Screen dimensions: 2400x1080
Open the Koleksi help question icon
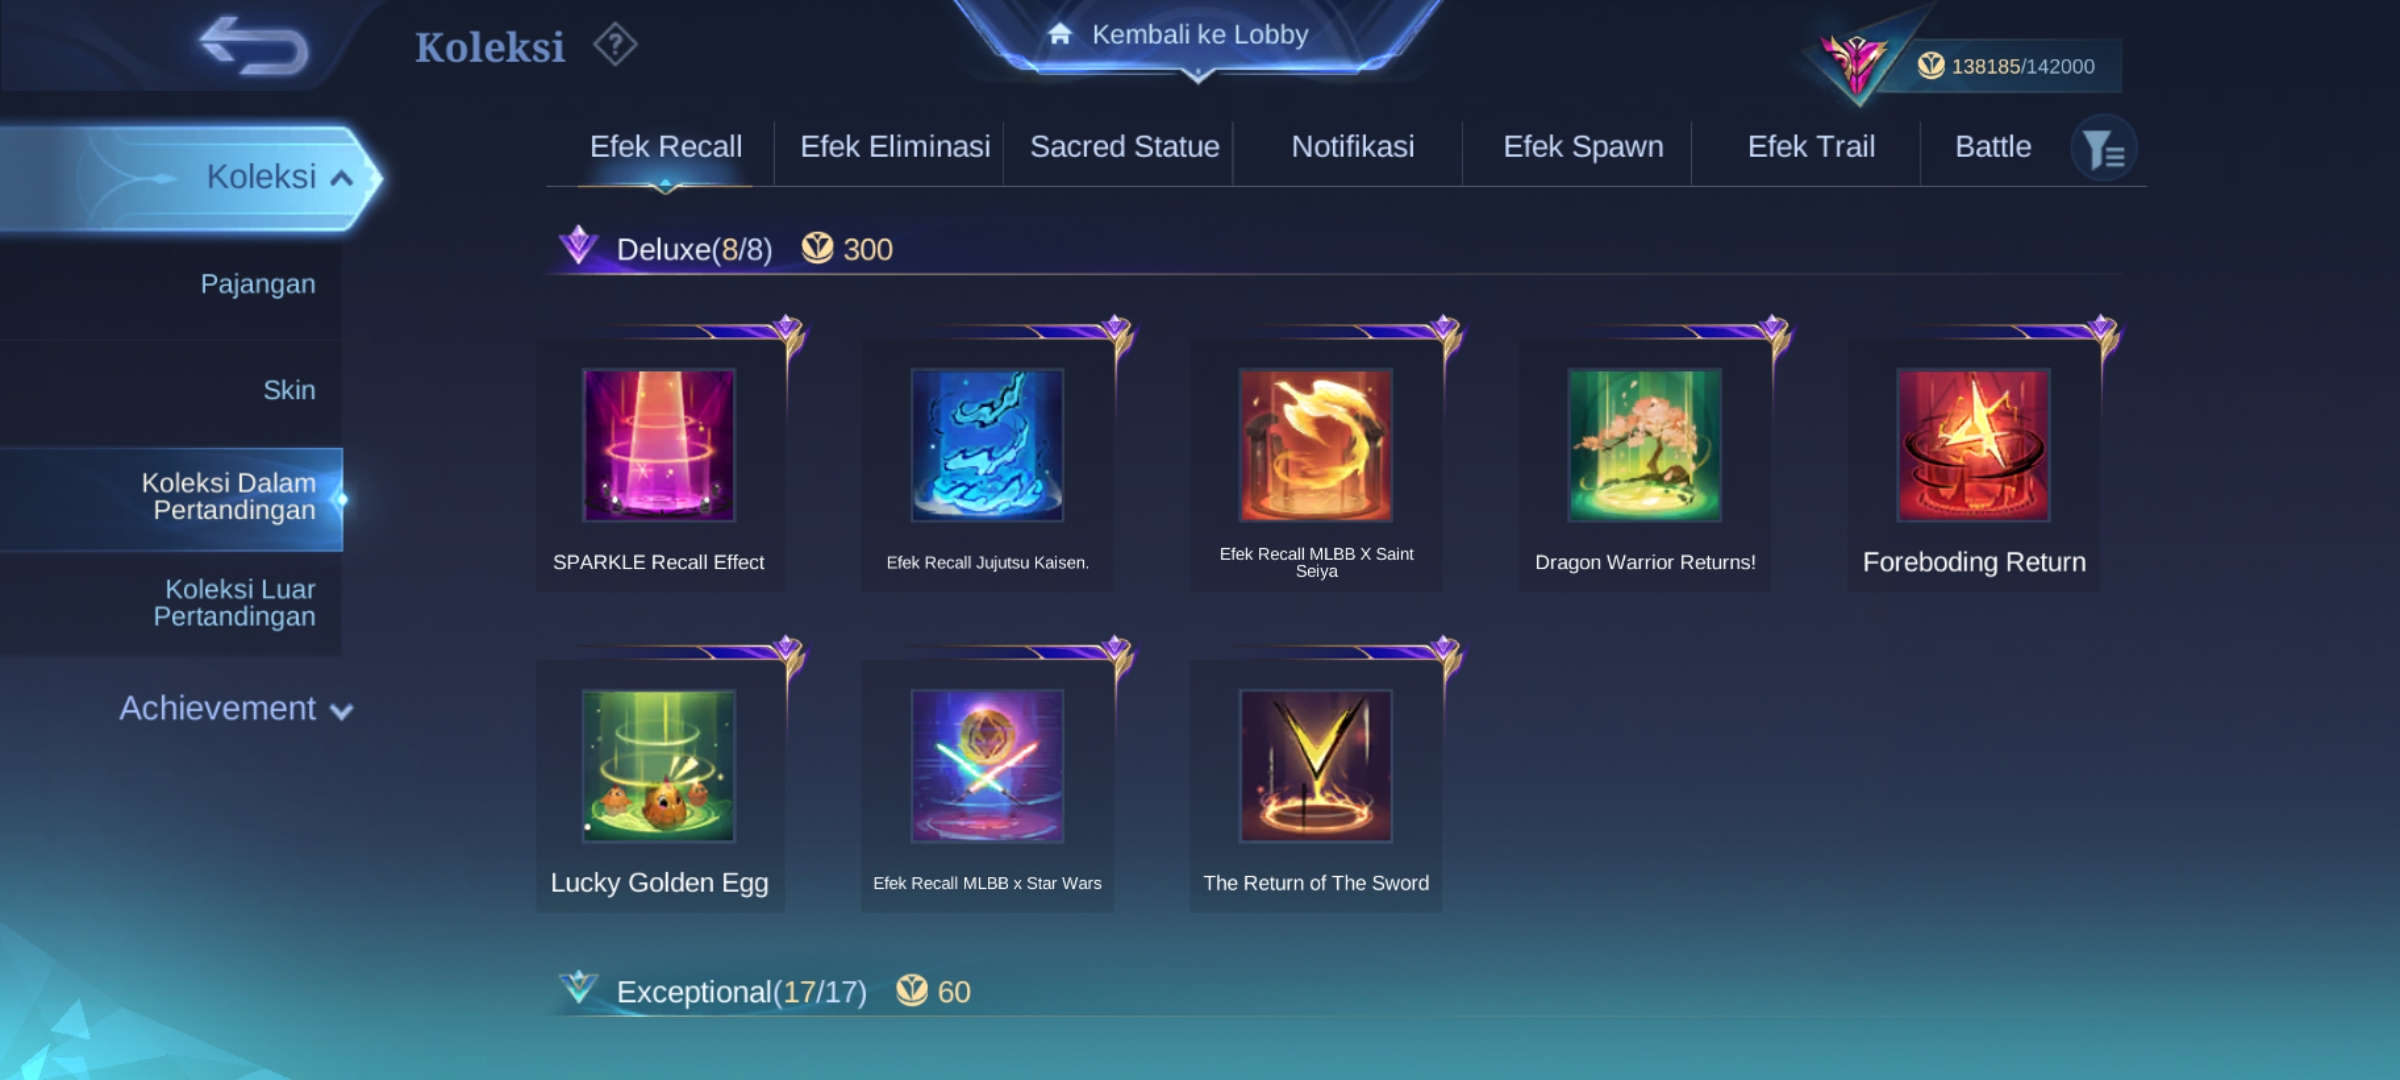tap(615, 45)
